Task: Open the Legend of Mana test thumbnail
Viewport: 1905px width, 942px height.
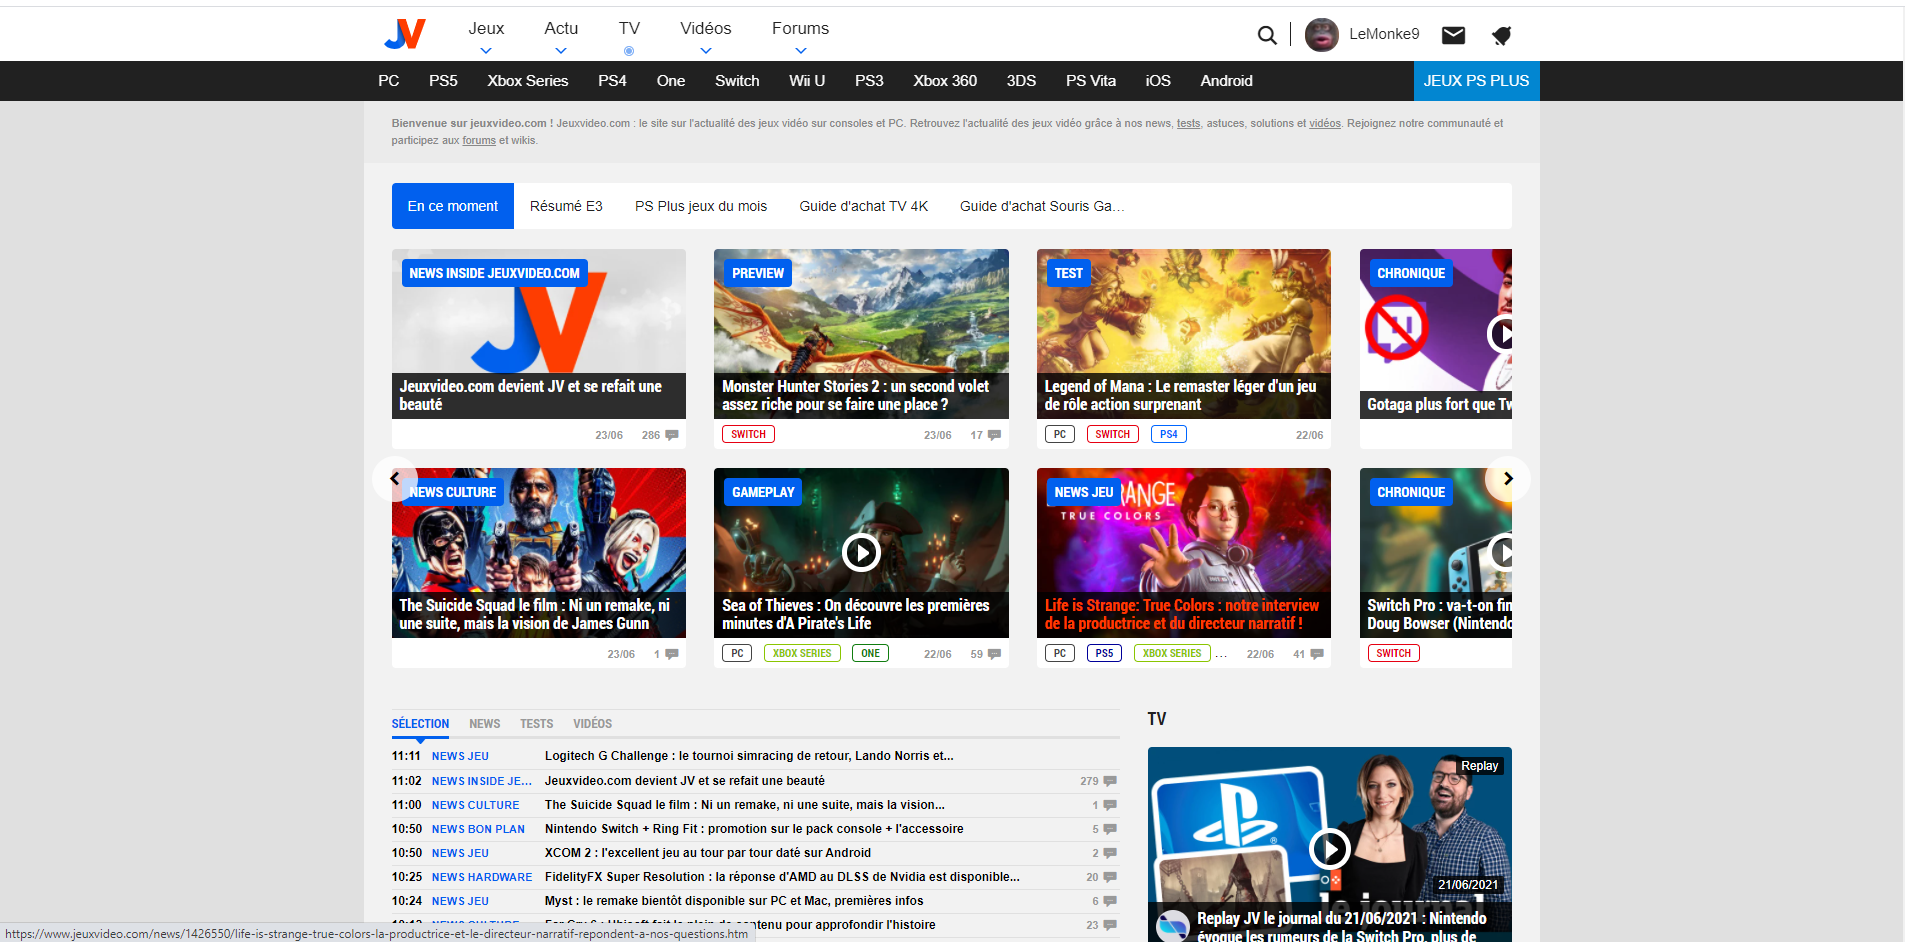Action: coord(1184,333)
